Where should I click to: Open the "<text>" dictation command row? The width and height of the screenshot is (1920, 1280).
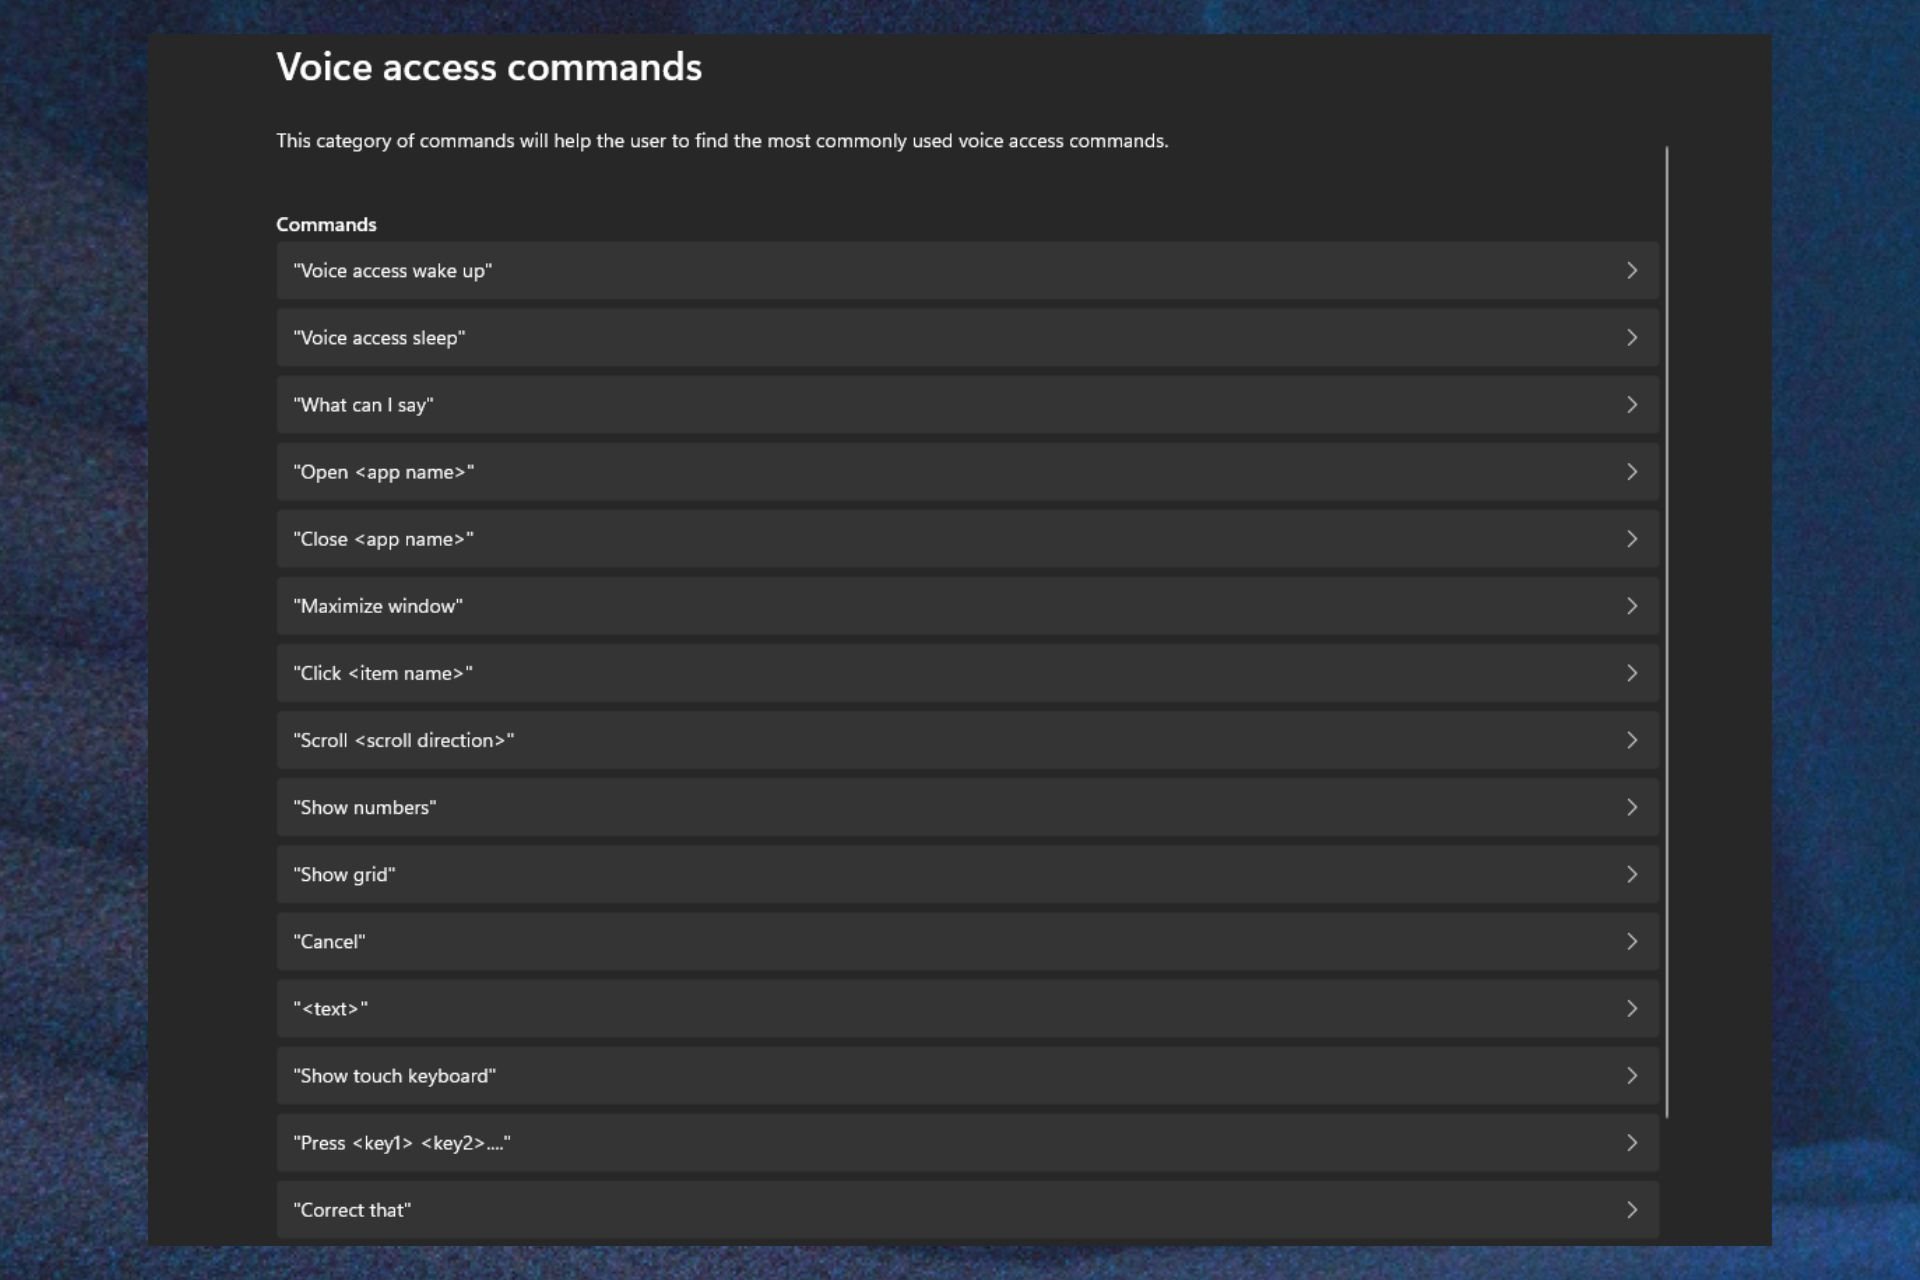coord(967,1008)
